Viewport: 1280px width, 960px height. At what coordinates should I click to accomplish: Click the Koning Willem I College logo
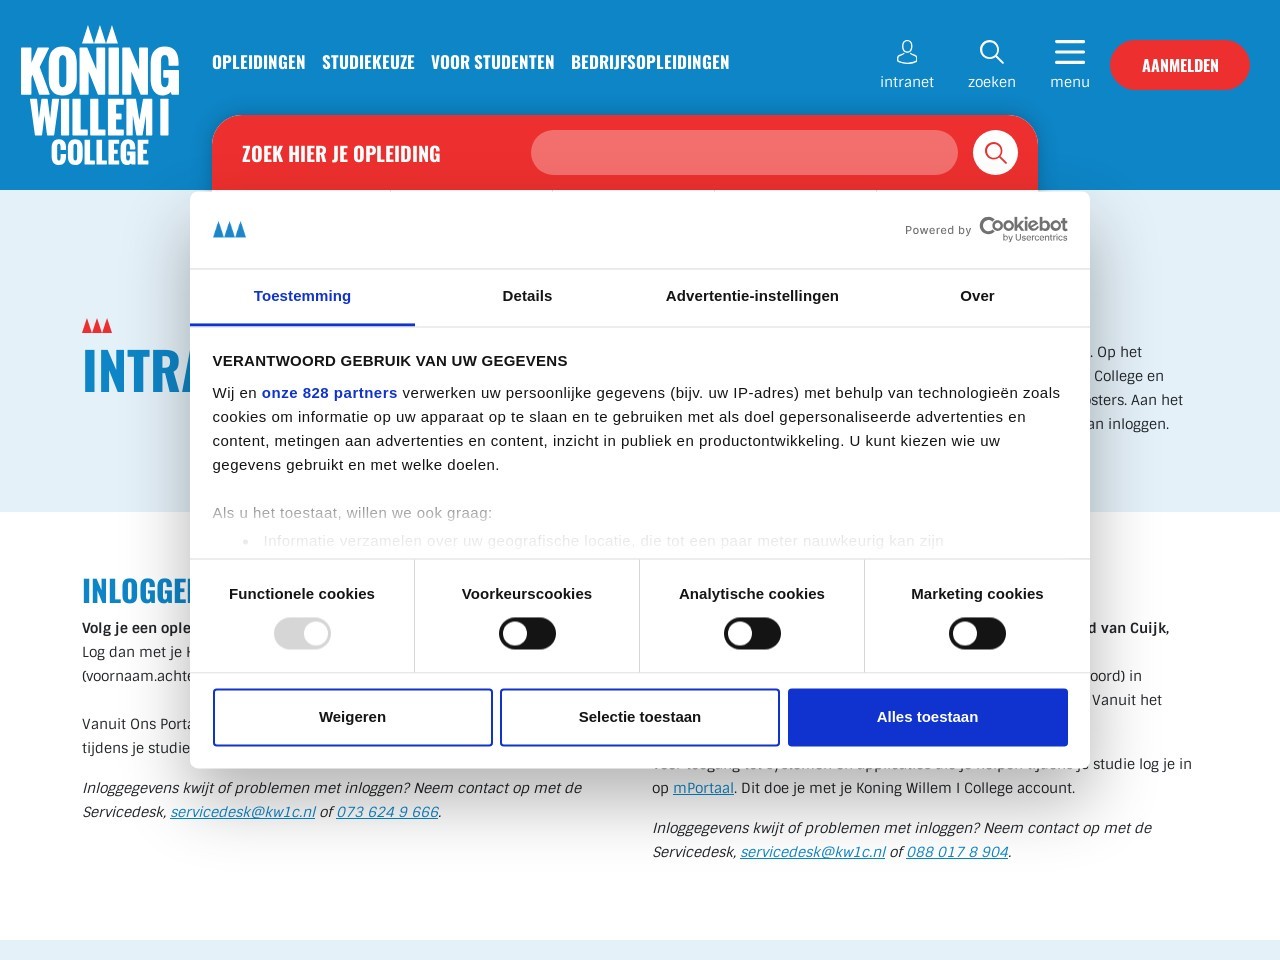(x=100, y=95)
